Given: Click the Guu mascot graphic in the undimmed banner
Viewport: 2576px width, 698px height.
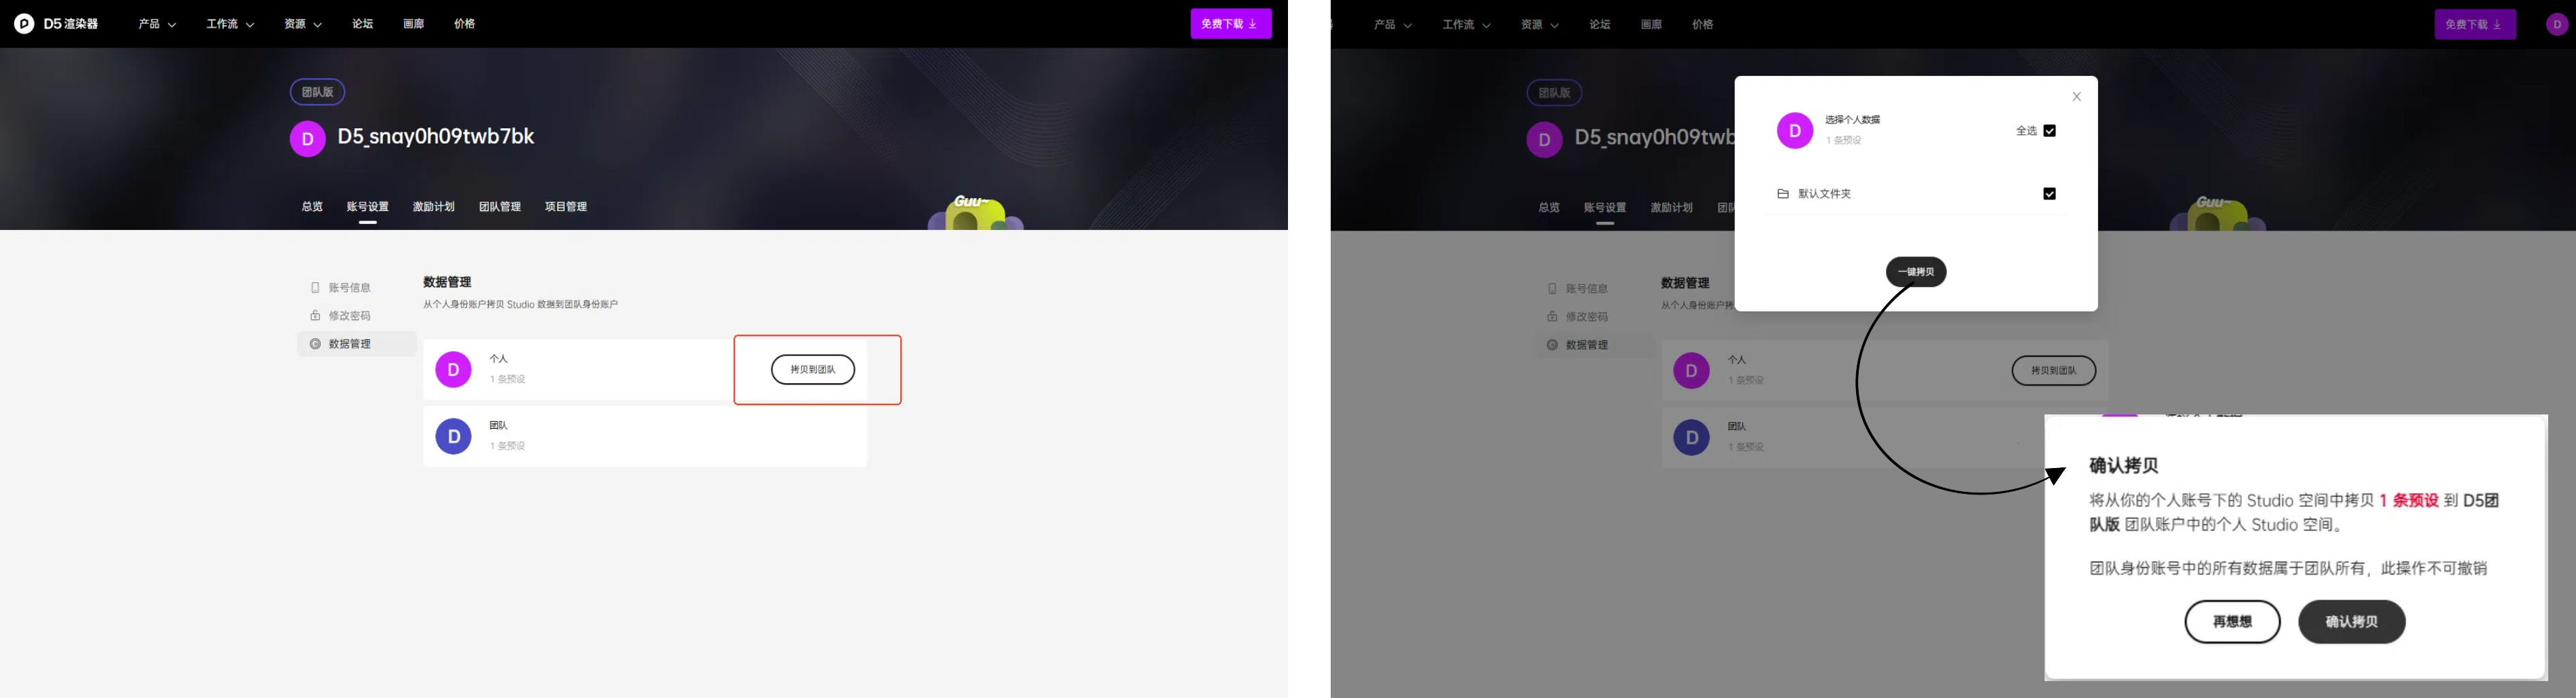Looking at the screenshot, I should (976, 212).
